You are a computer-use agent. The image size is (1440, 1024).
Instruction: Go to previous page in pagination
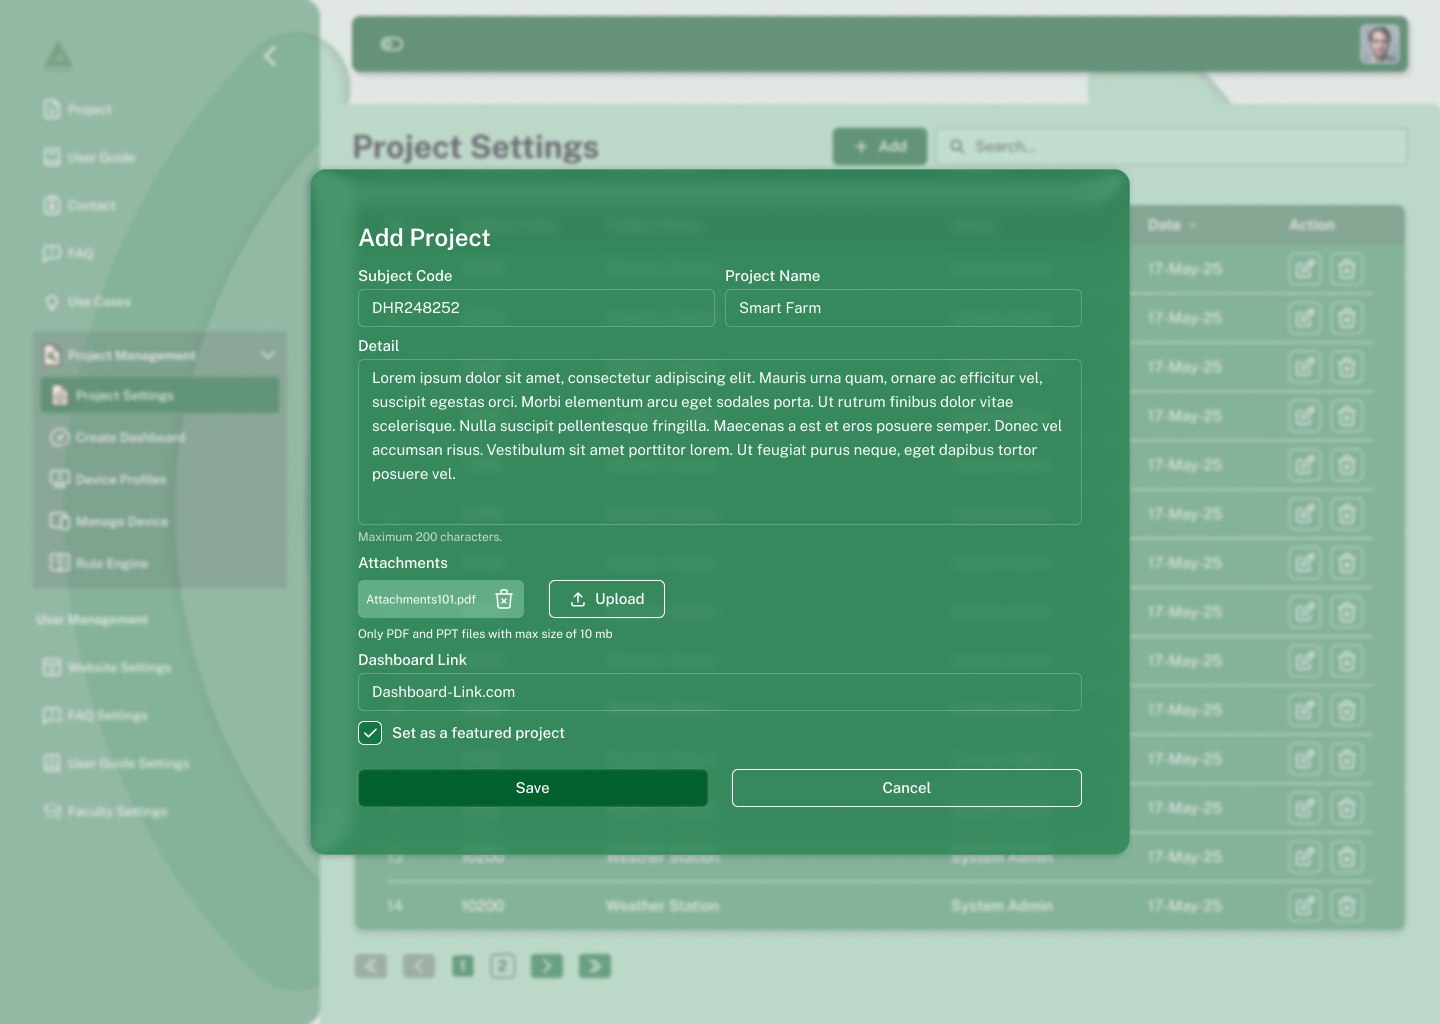[419, 965]
